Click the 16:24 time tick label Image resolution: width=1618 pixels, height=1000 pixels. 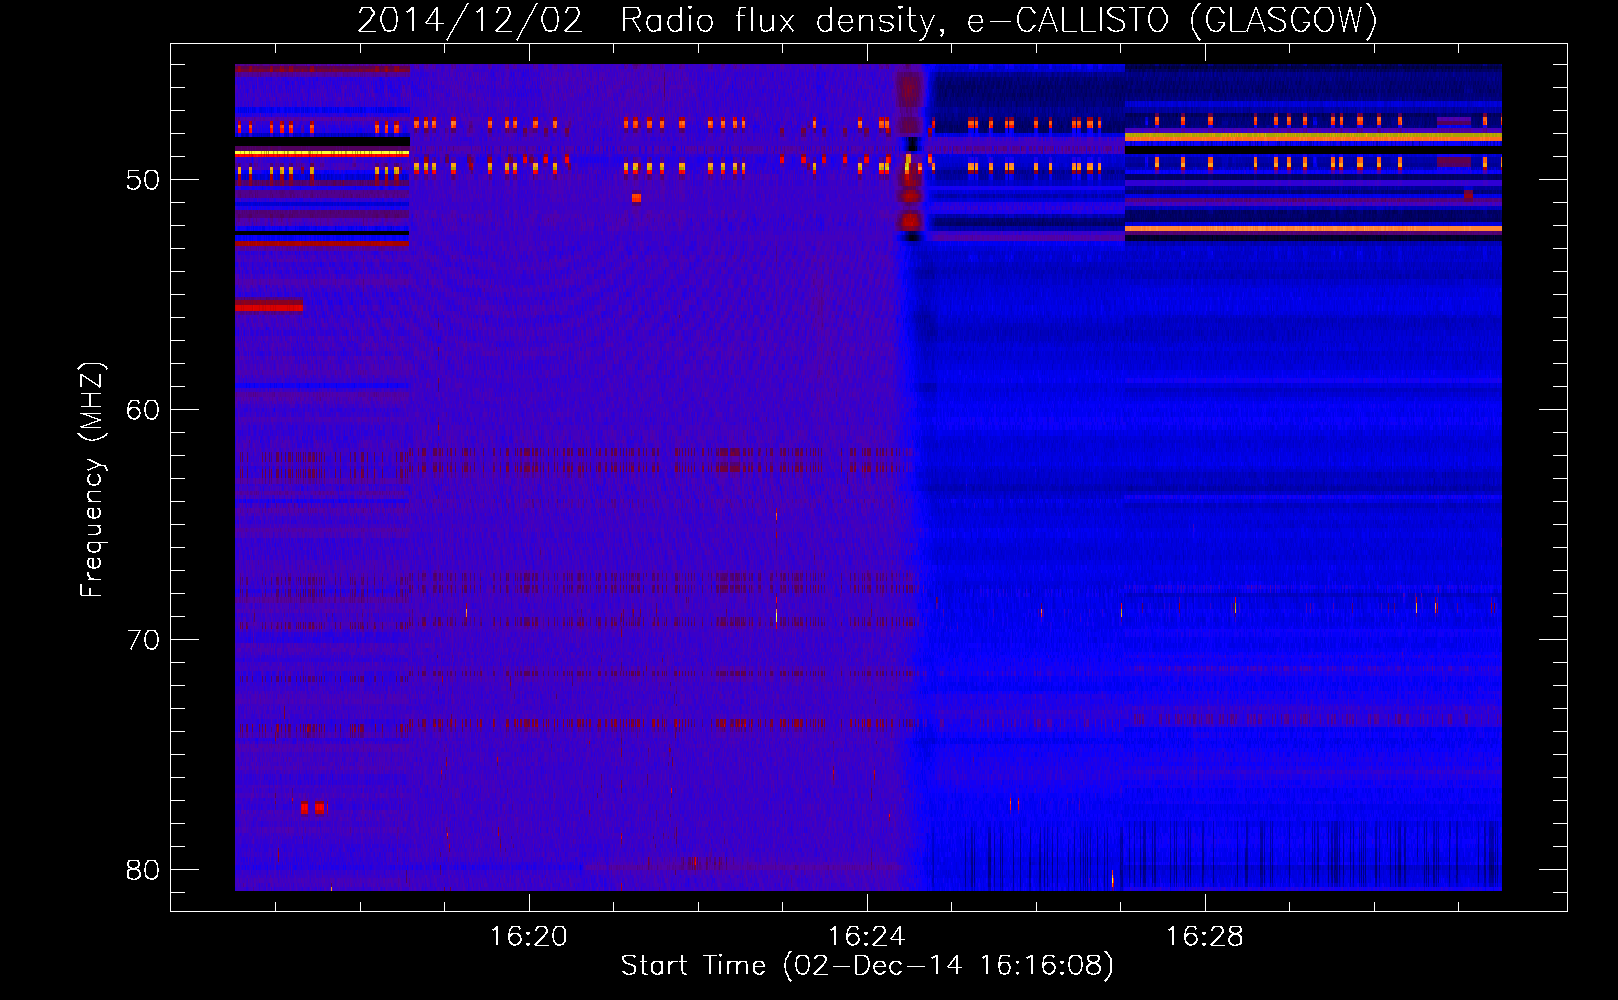coord(866,936)
